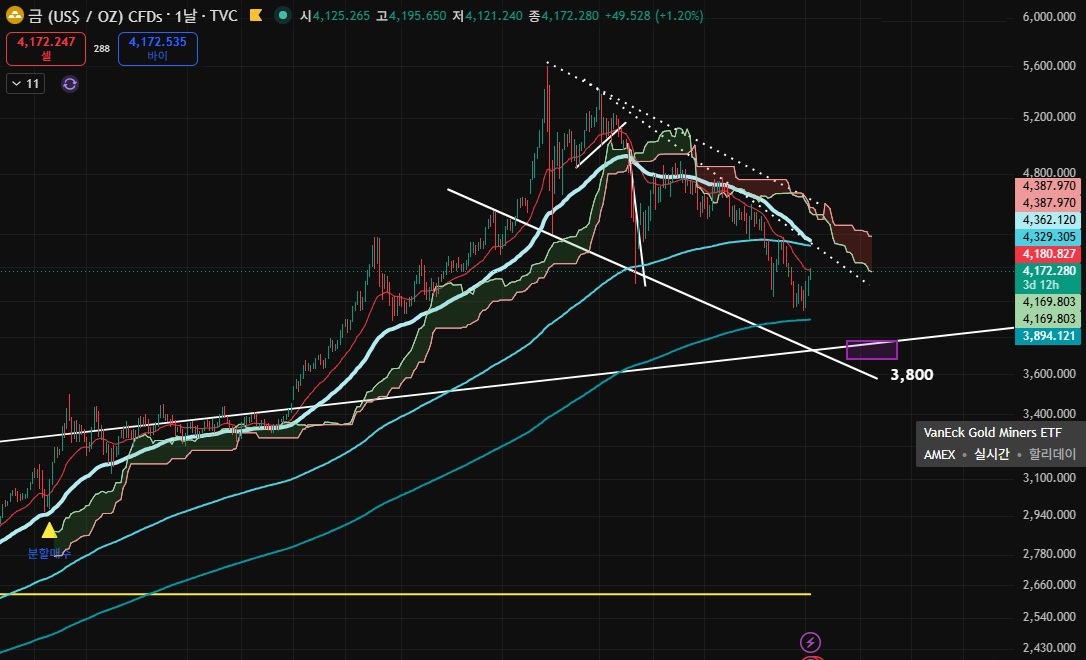
Task: Click the 3,894.121 teal price label
Action: pos(1047,336)
